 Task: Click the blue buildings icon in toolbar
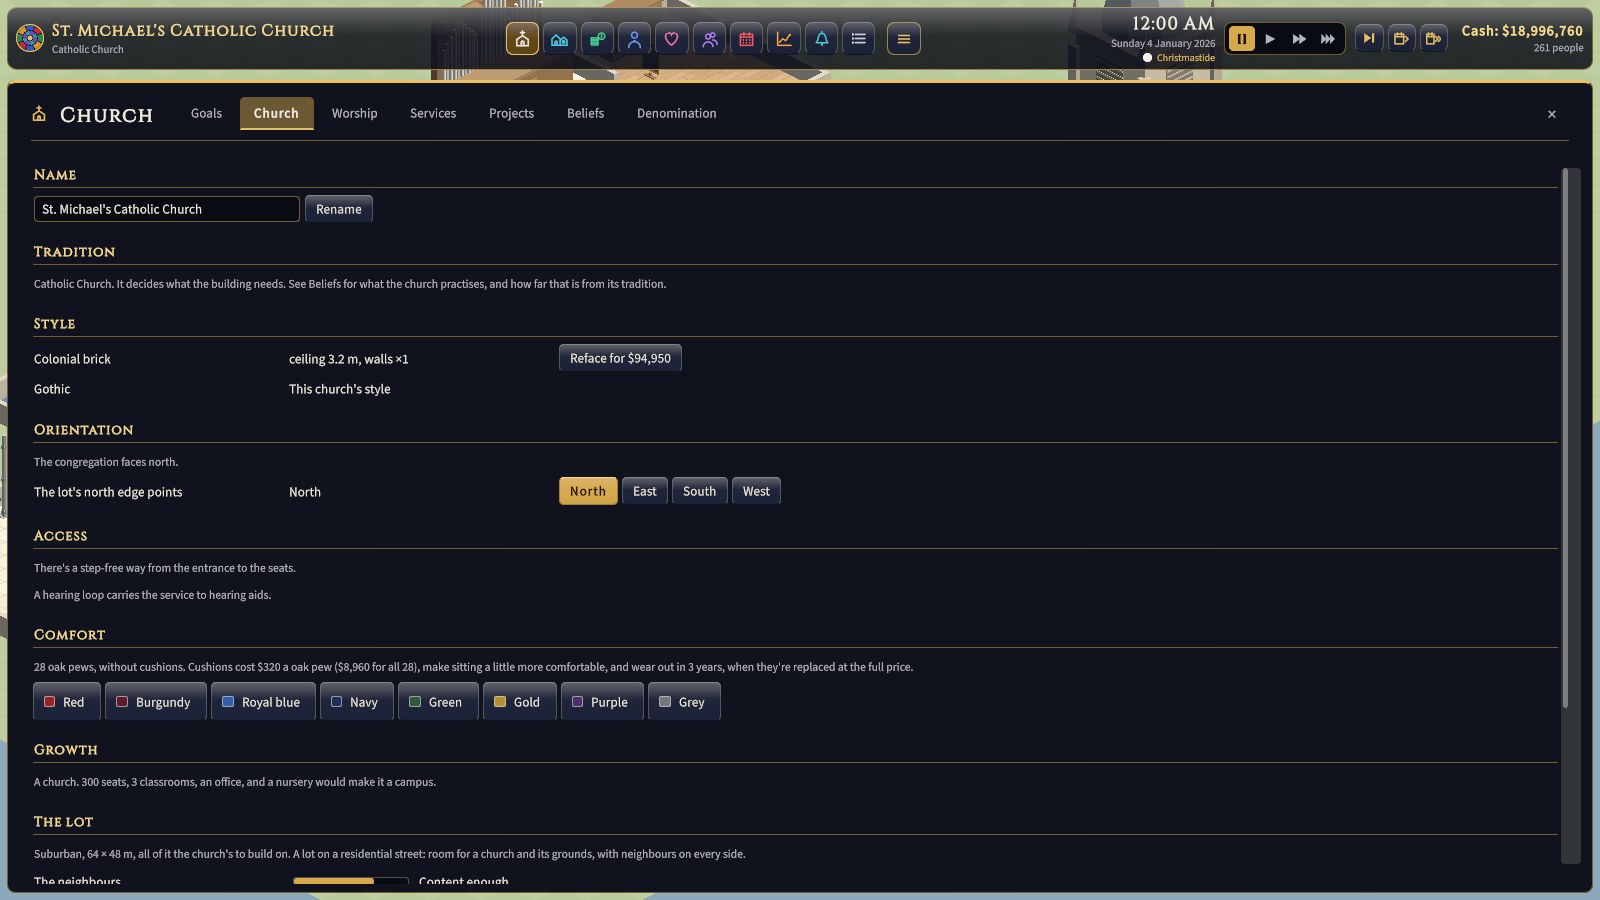[x=560, y=39]
